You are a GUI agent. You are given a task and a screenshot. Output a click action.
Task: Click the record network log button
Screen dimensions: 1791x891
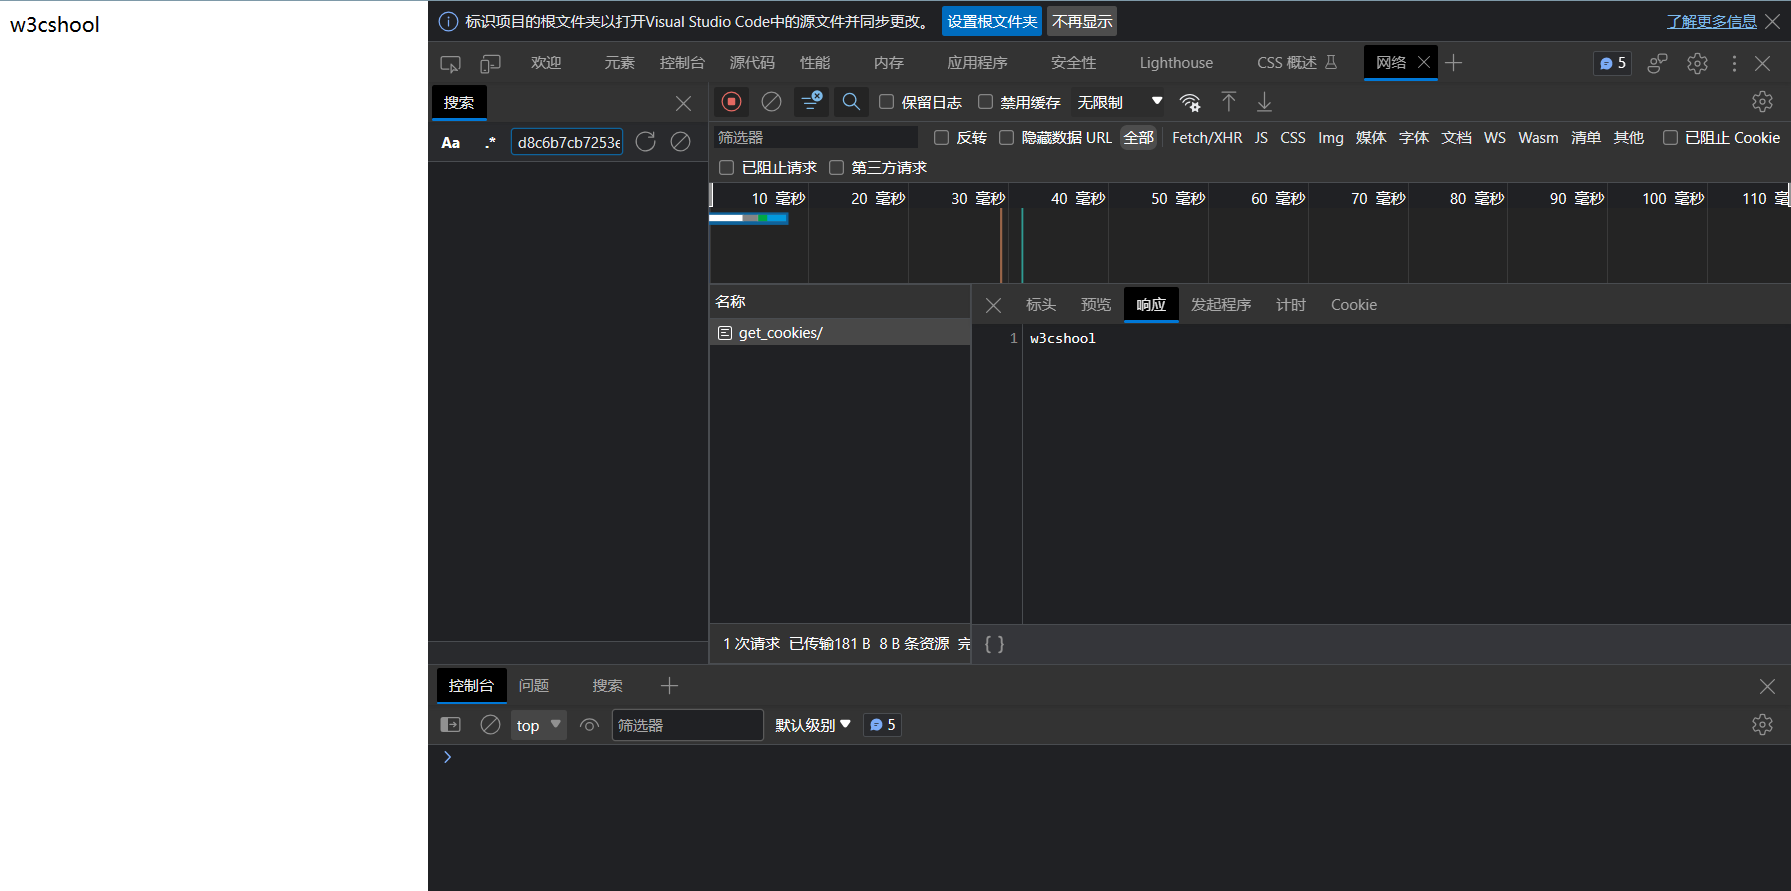731,101
